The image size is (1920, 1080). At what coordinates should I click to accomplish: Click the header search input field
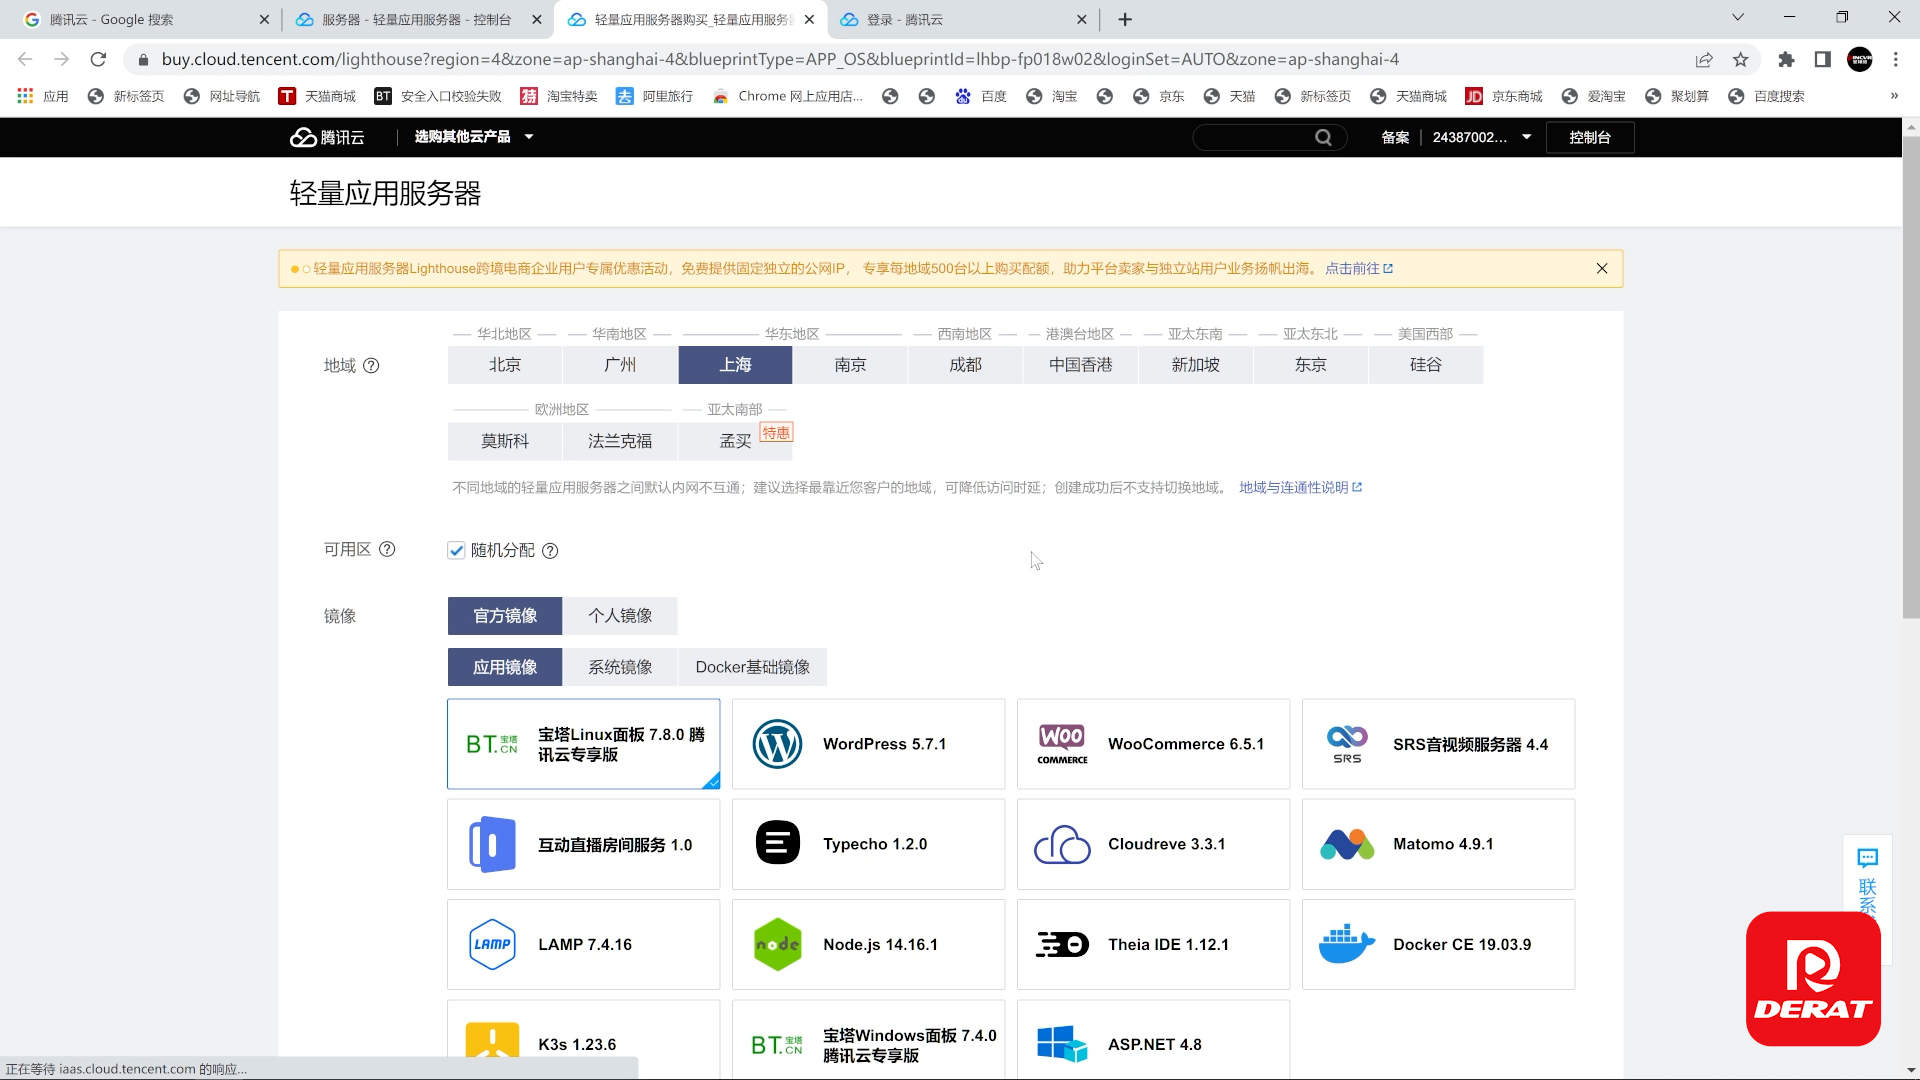click(x=1255, y=137)
